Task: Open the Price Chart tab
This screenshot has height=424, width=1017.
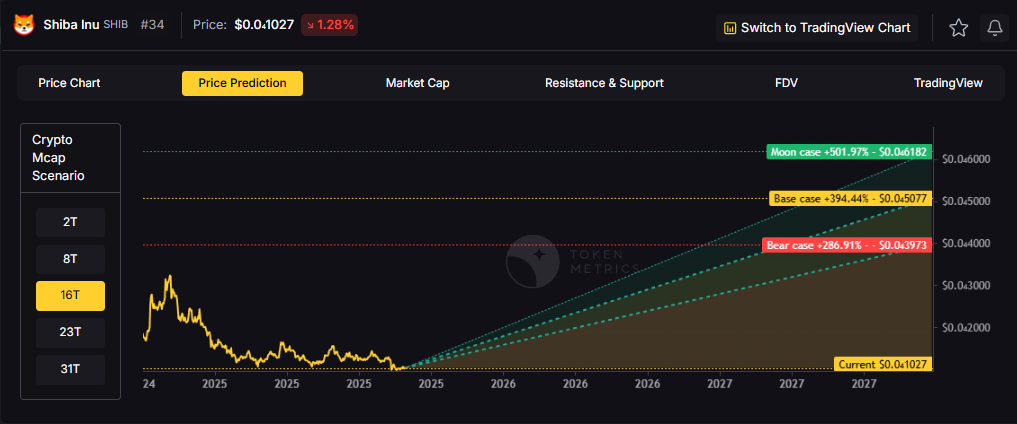Action: point(69,83)
